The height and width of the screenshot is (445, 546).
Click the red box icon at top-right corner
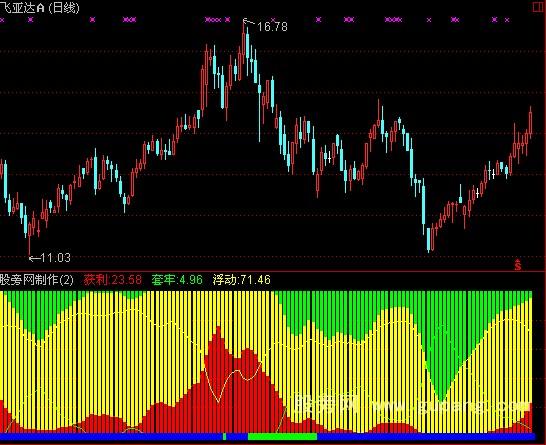tap(539, 7)
